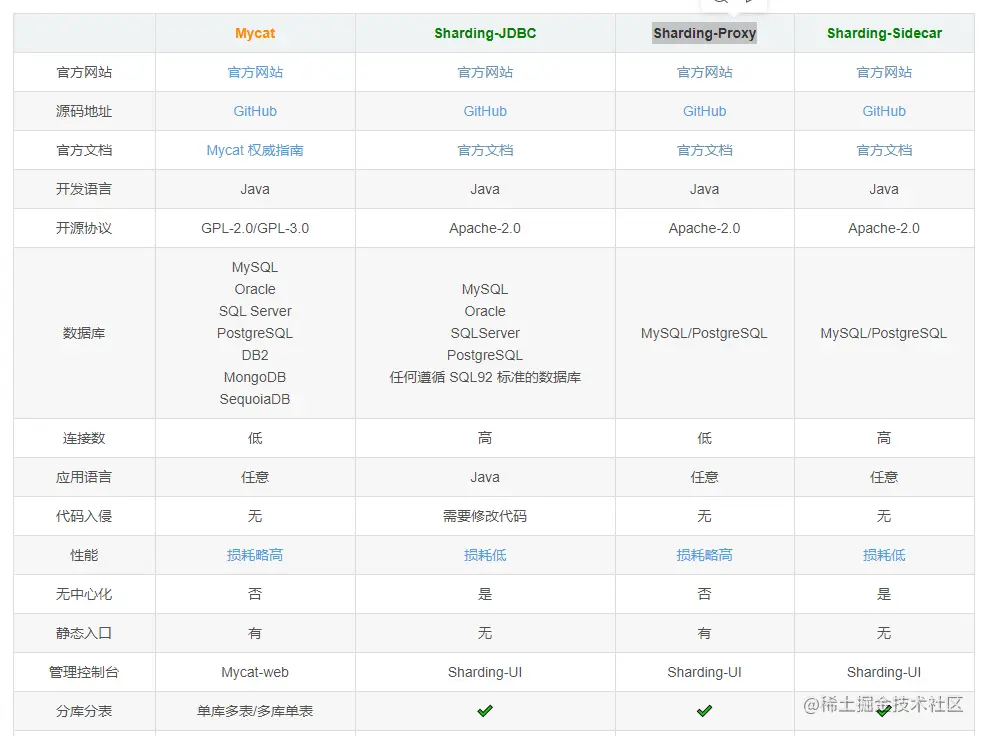Open the Sharding-Sidecar 官方文档 link
985x736 pixels.
[x=884, y=150]
